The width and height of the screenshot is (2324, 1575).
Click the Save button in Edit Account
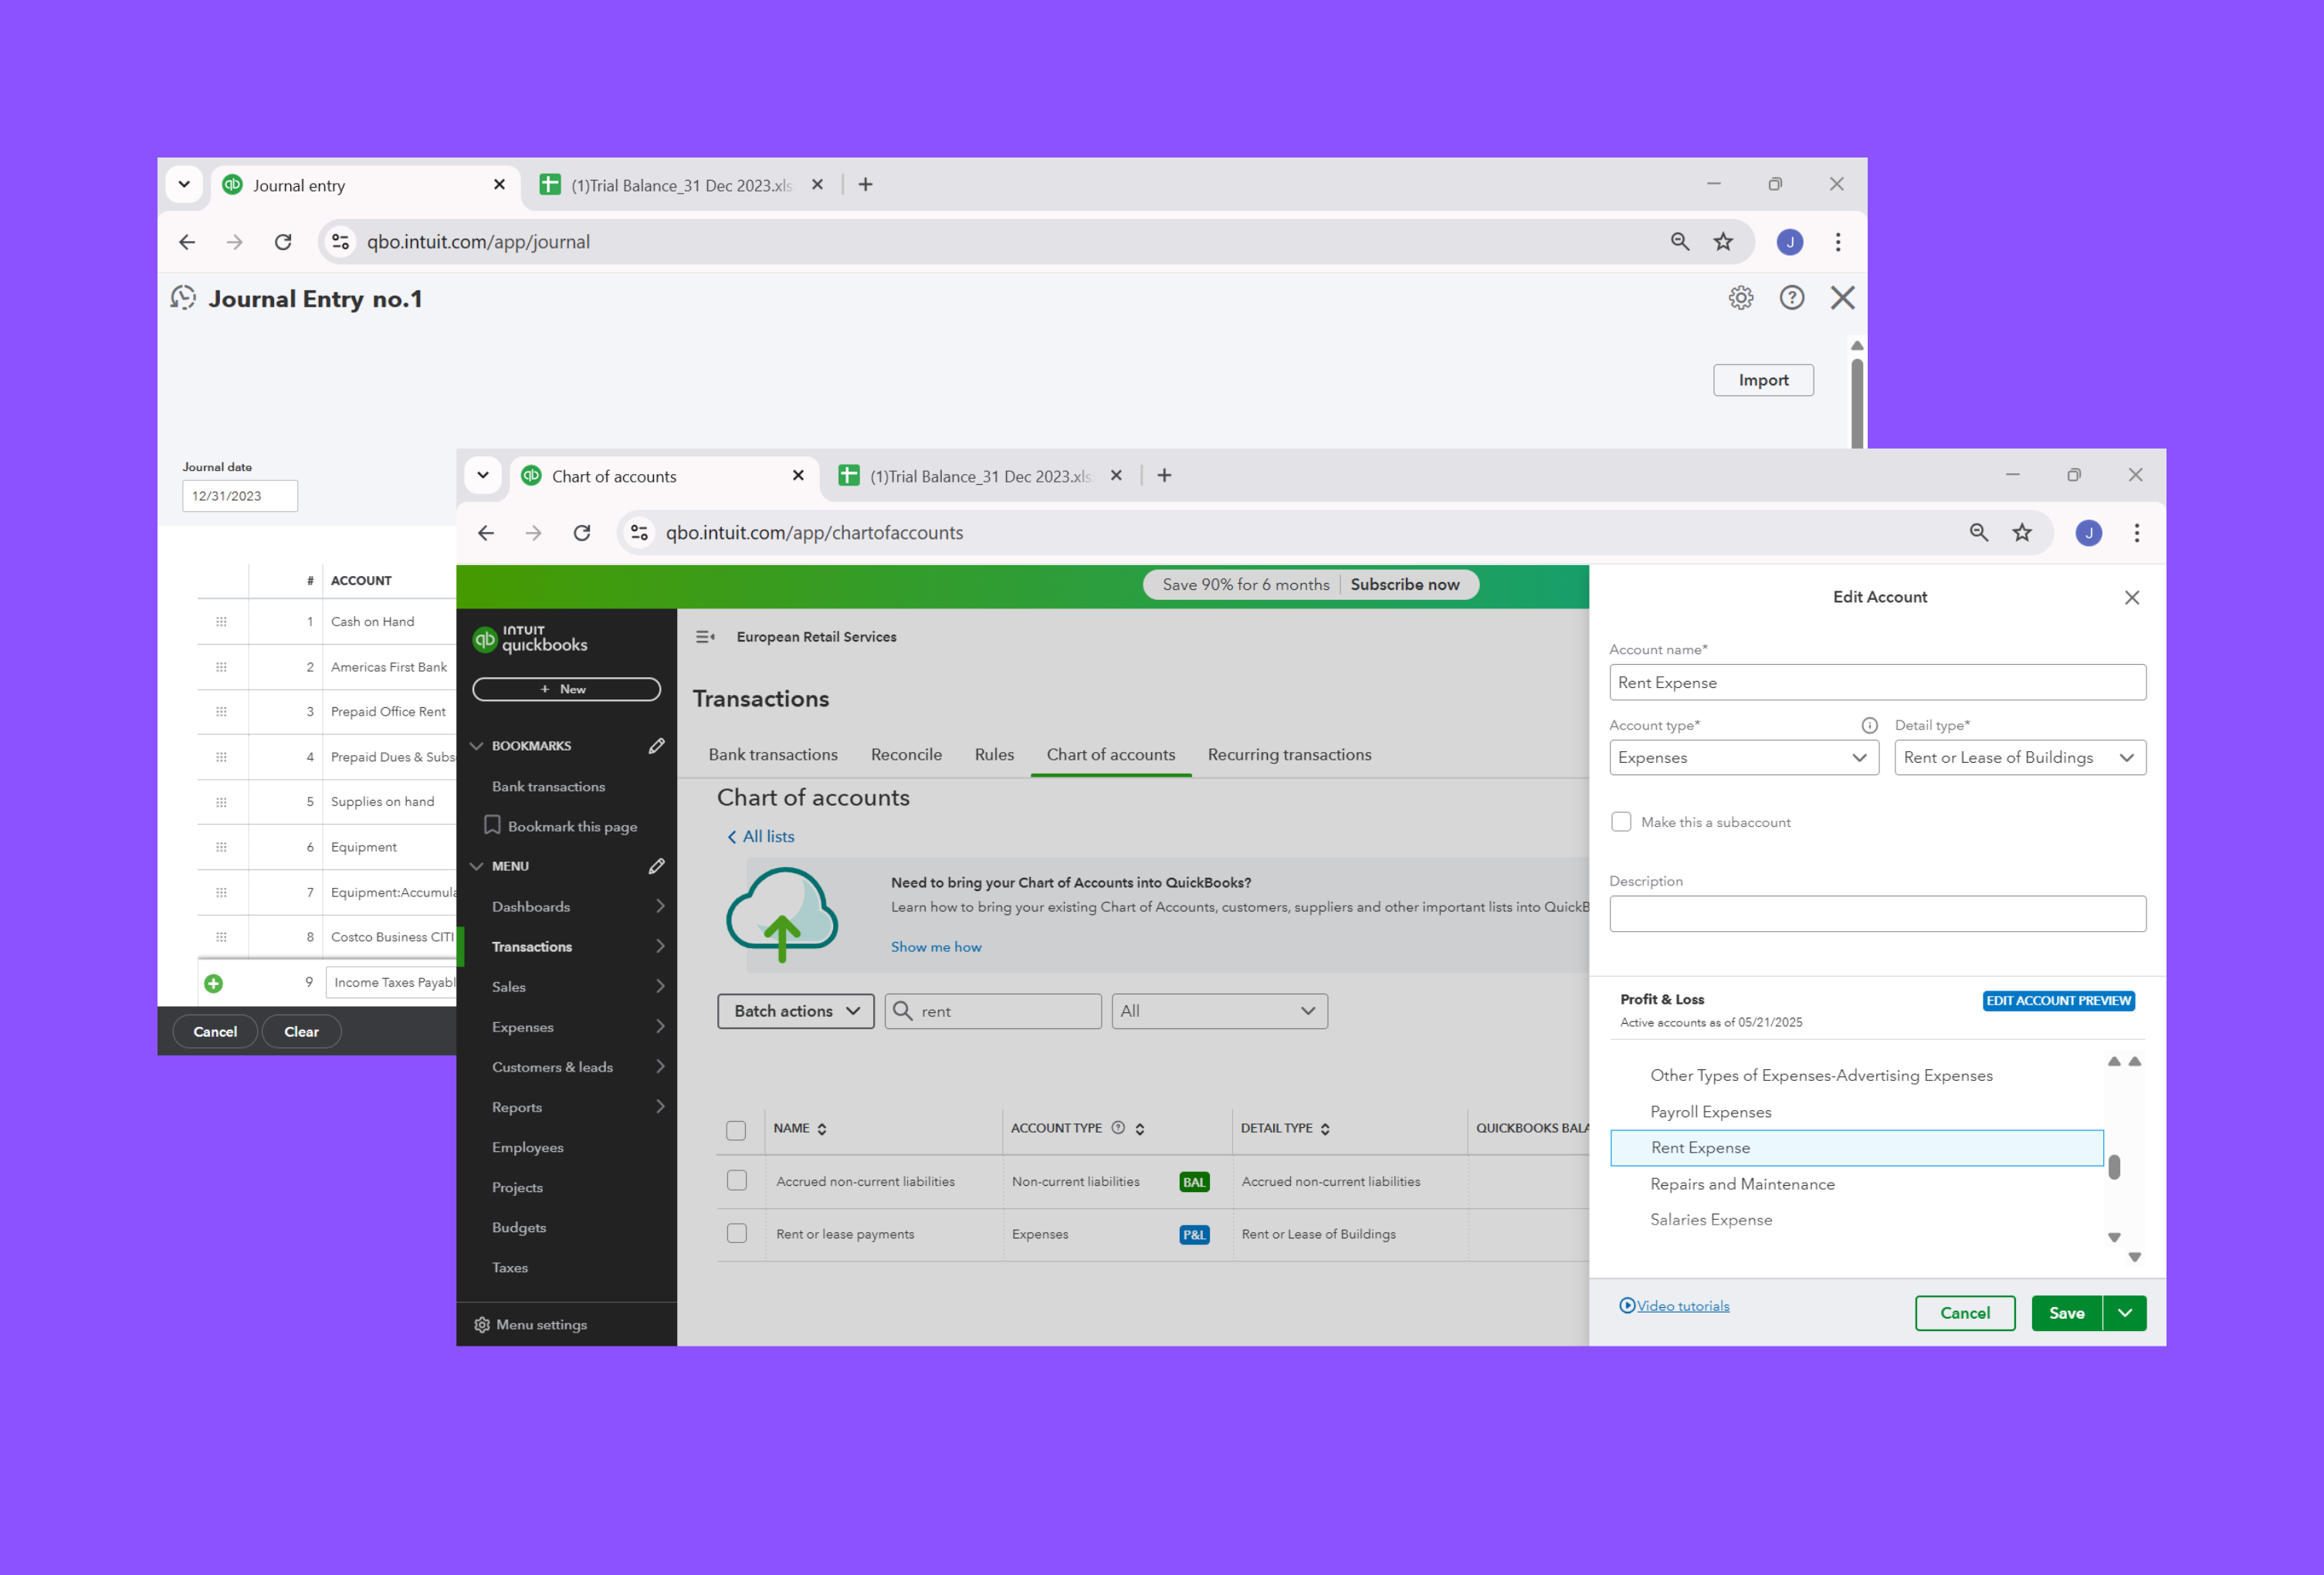click(x=2066, y=1313)
